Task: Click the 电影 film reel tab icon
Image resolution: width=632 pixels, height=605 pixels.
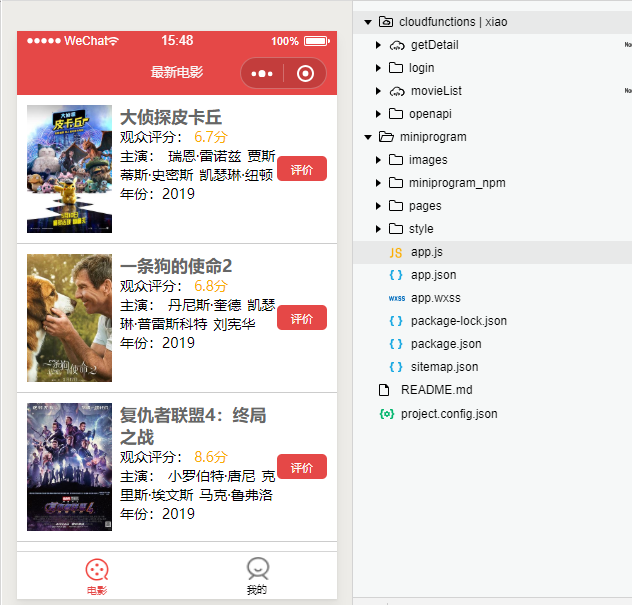Action: coord(97,570)
